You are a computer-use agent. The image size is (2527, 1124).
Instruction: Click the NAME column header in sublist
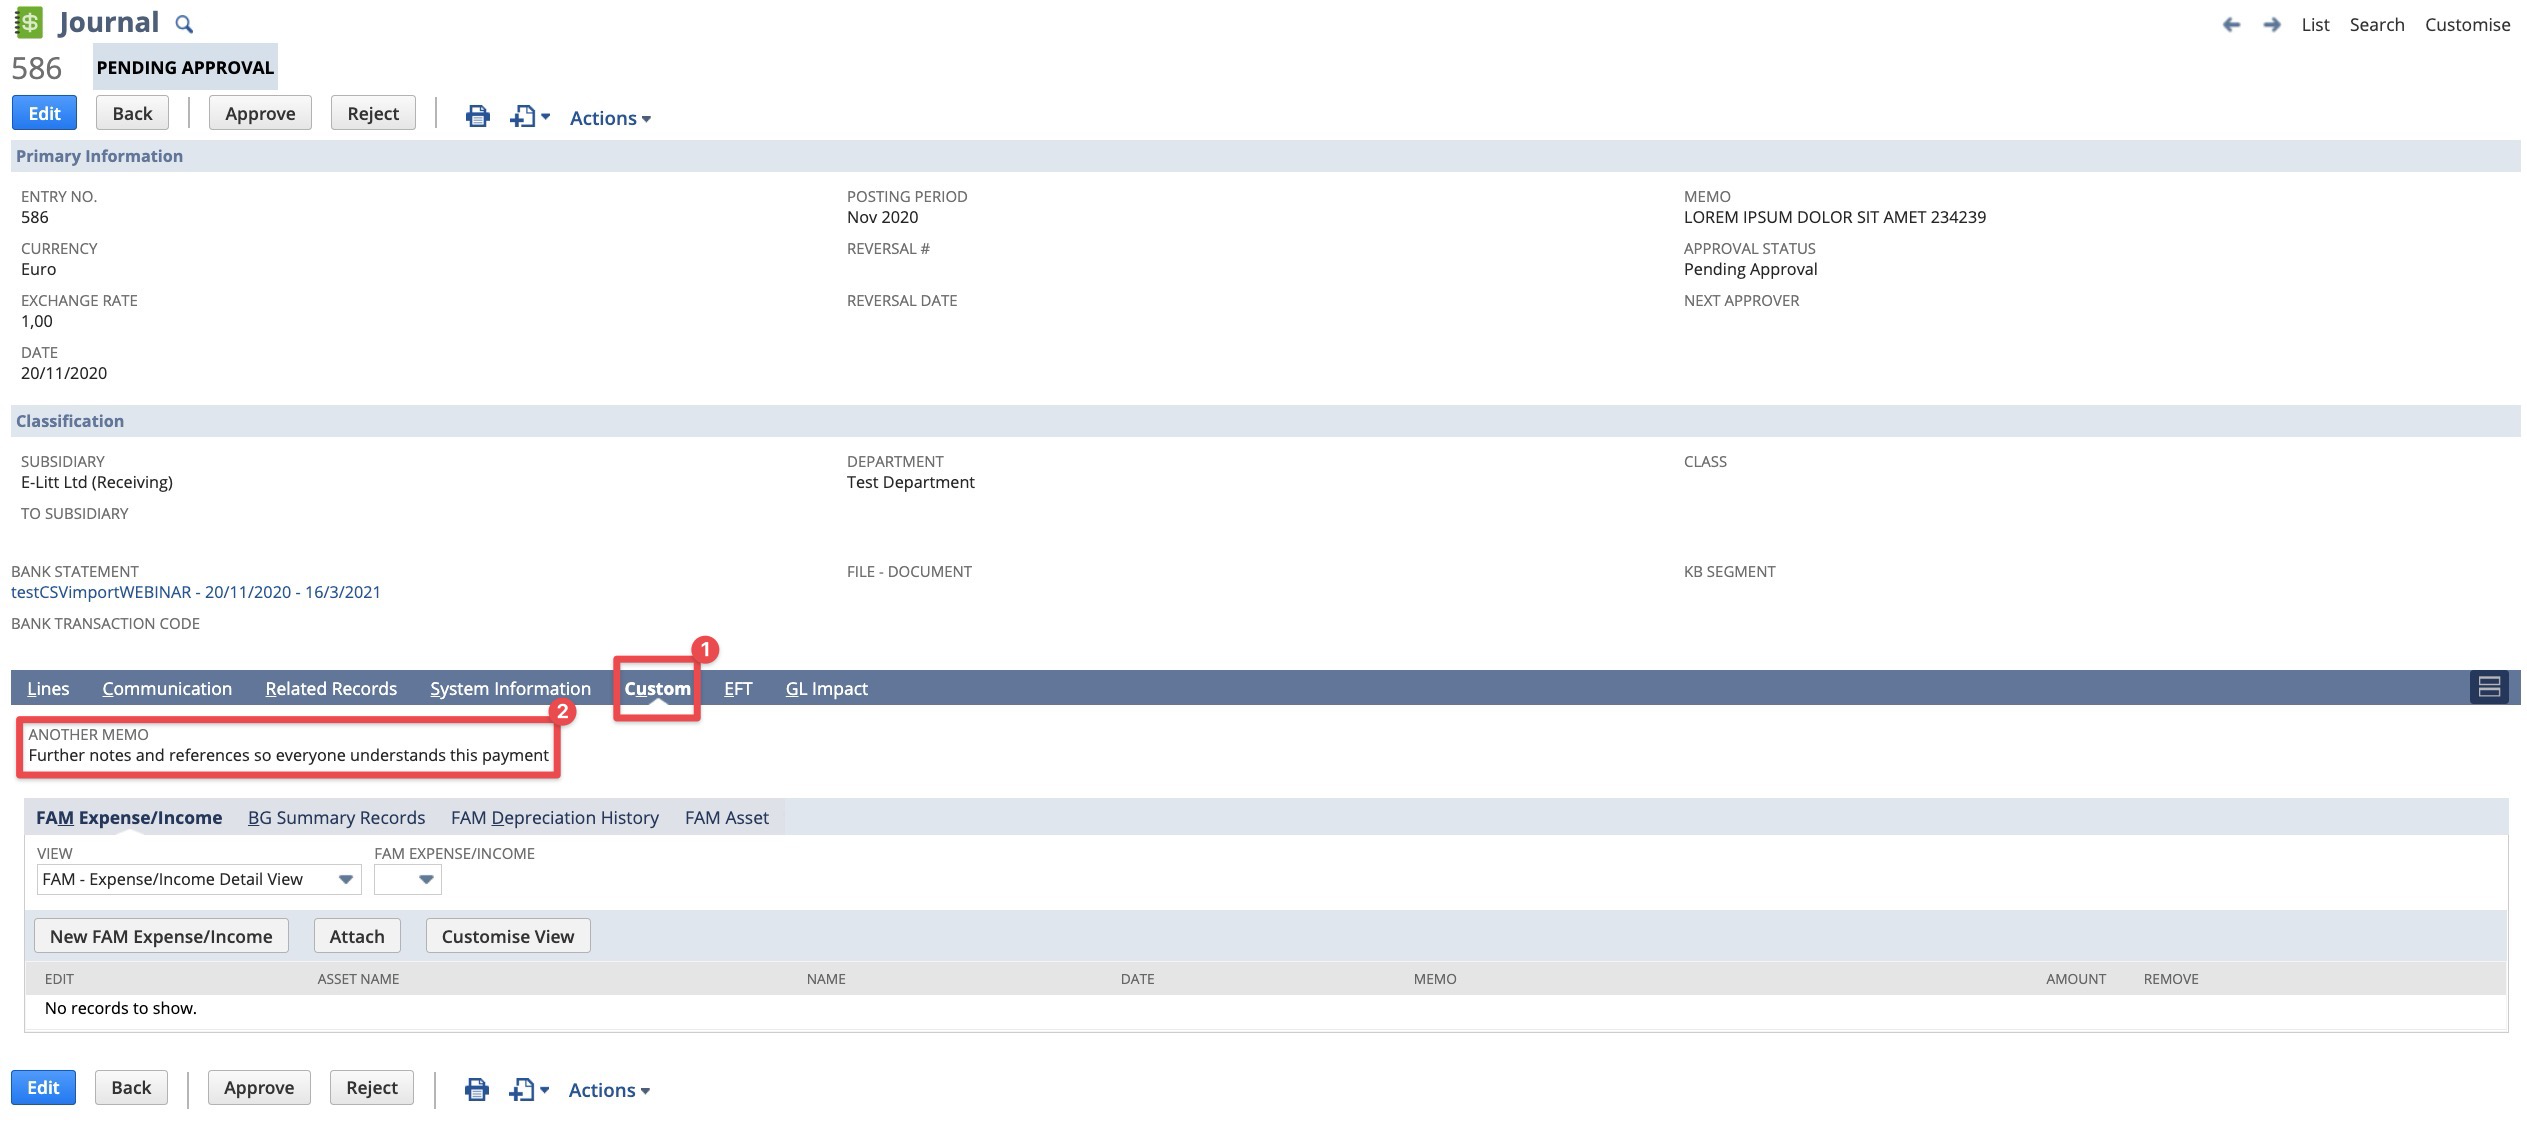click(826, 979)
